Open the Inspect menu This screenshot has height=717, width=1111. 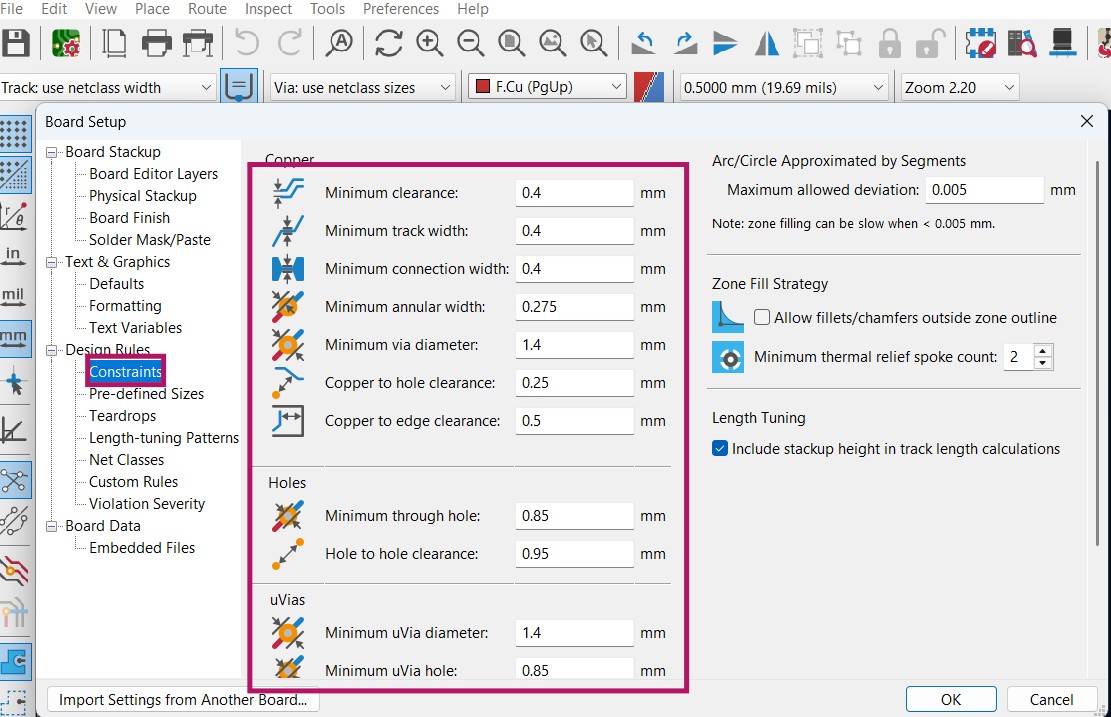[x=268, y=9]
